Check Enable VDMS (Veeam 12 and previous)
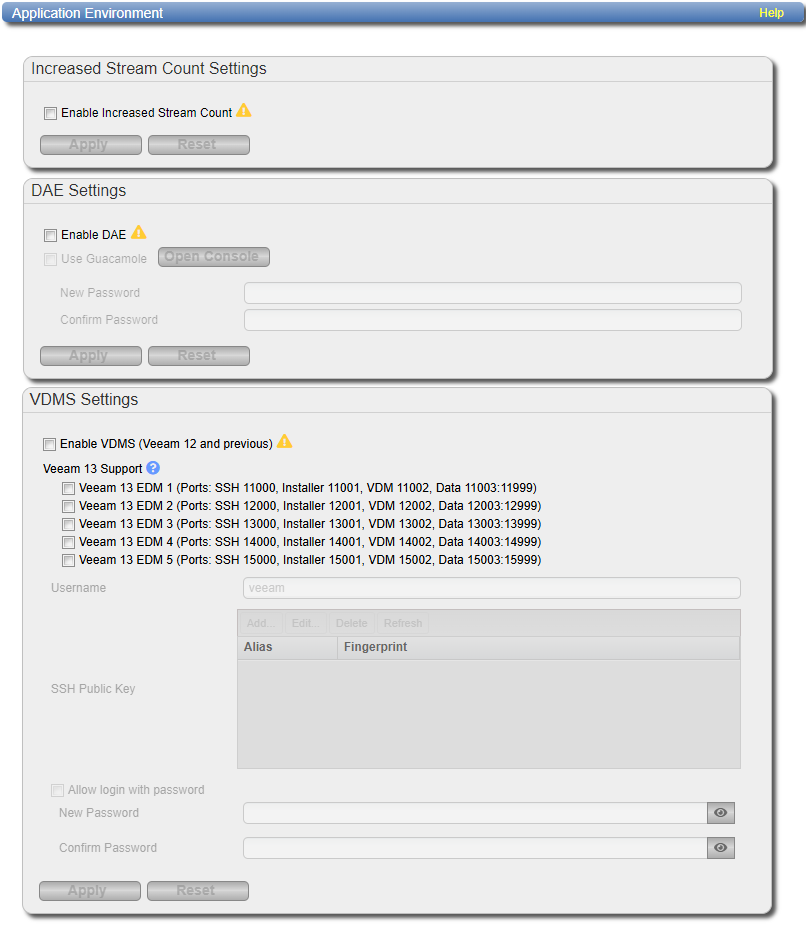 (50, 444)
